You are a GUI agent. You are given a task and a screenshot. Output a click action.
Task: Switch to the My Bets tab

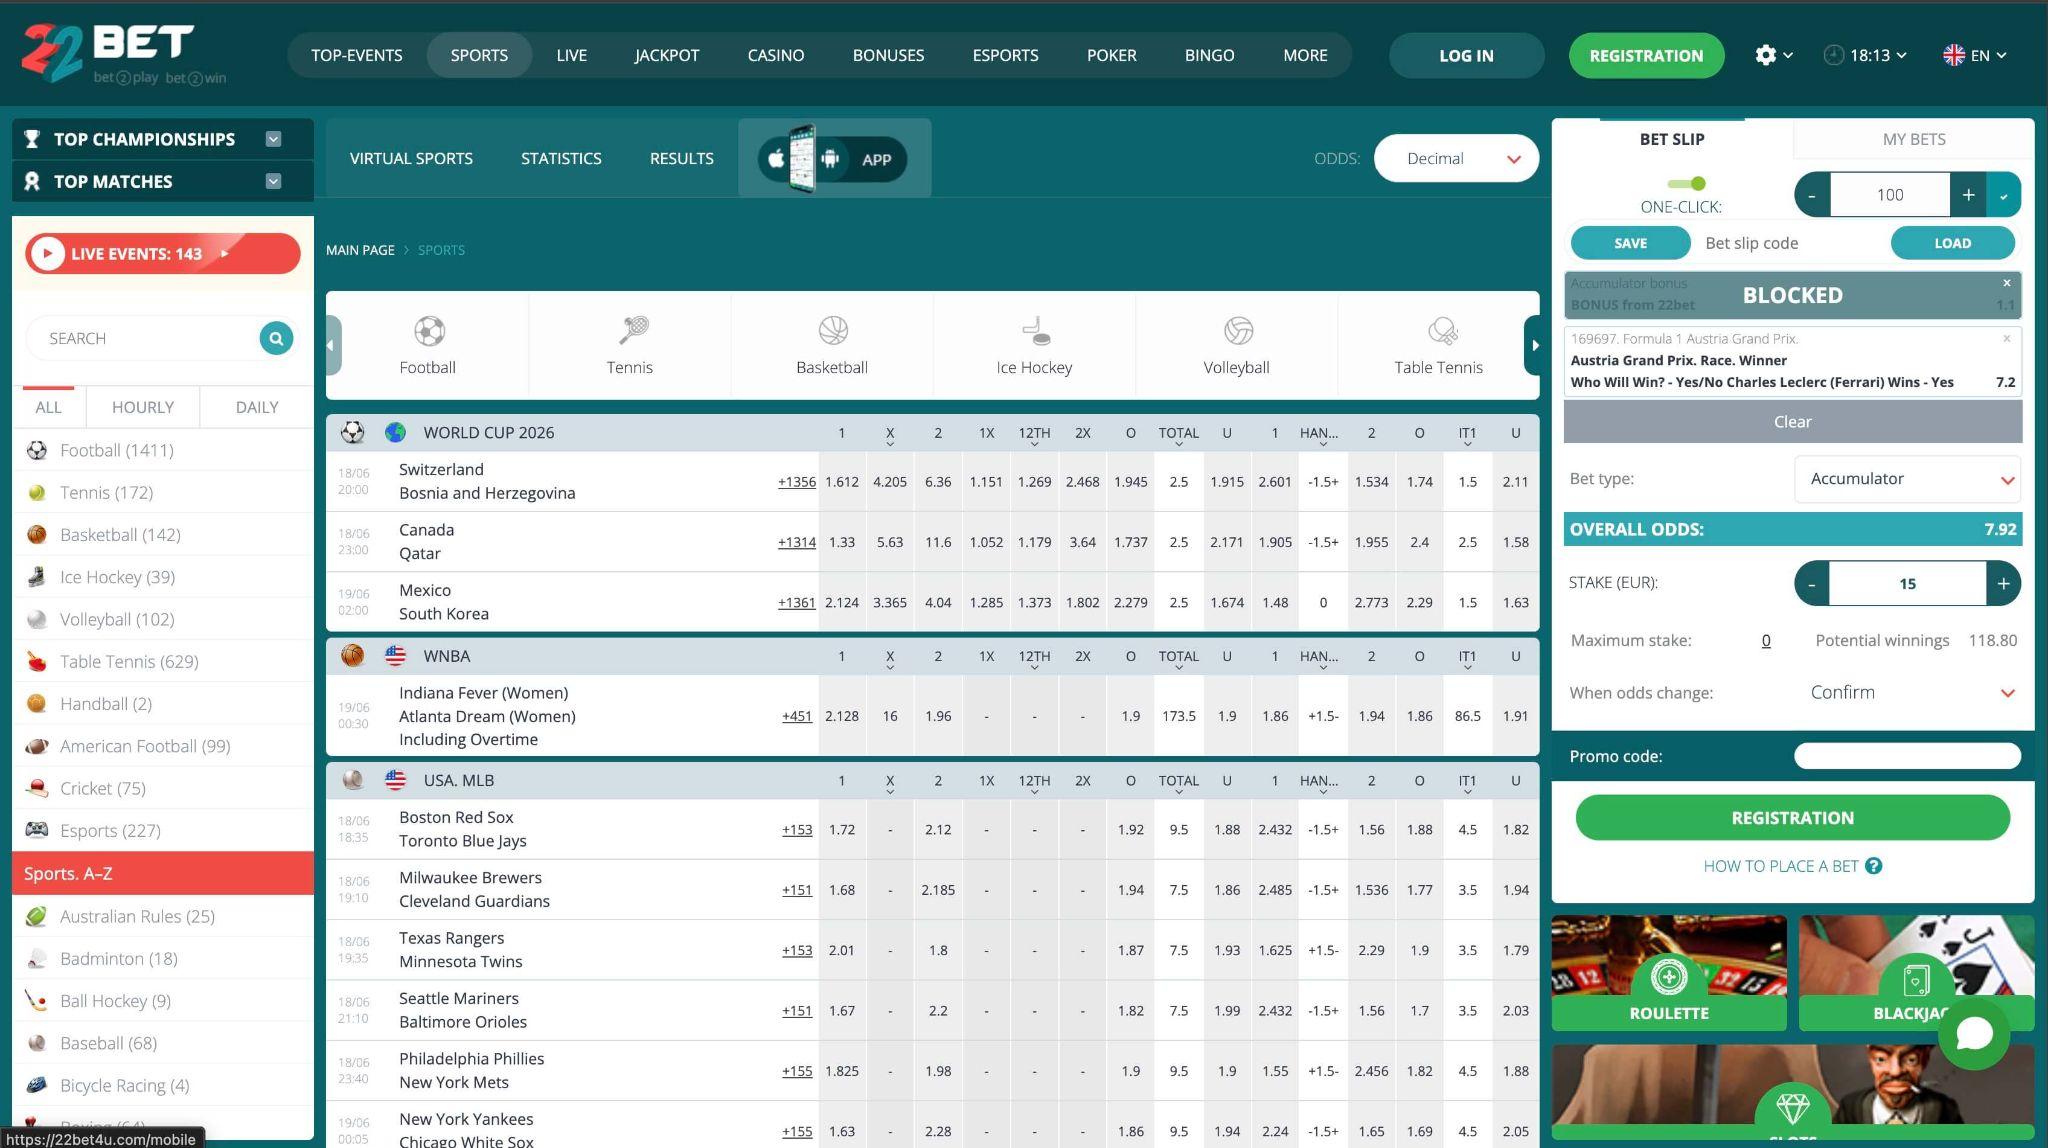pos(1914,139)
